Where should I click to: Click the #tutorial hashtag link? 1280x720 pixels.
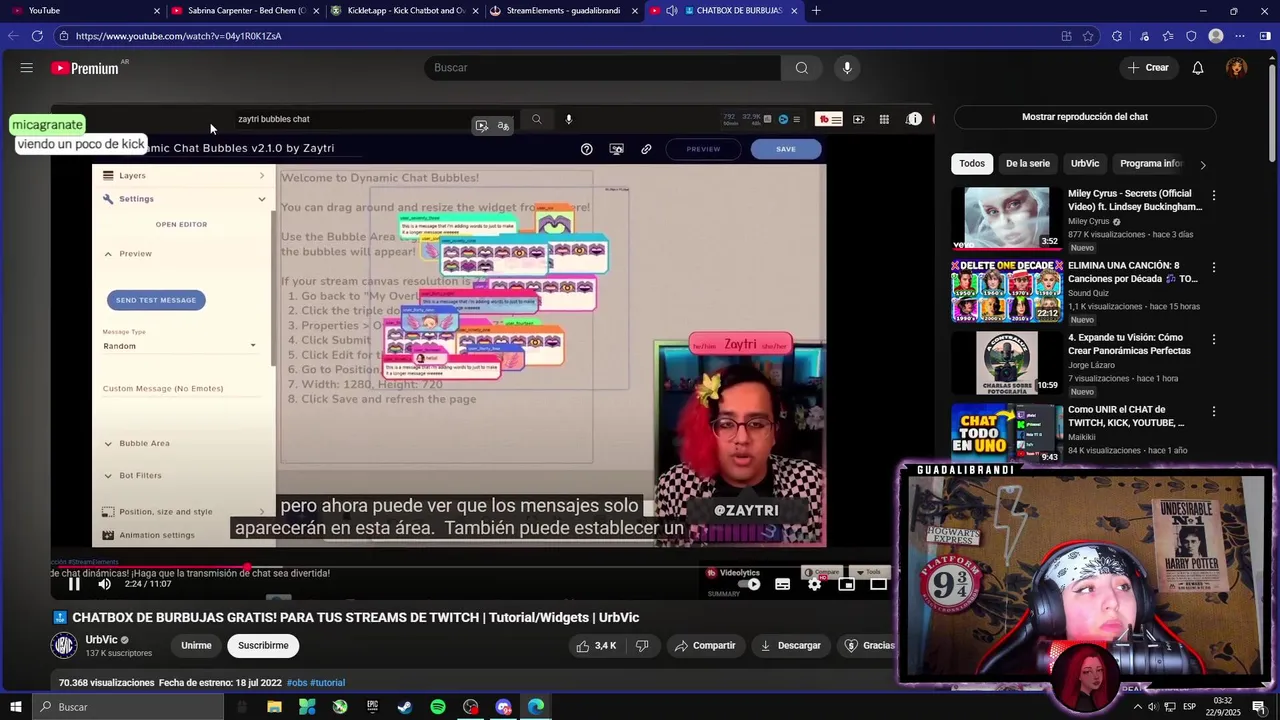[327, 683]
